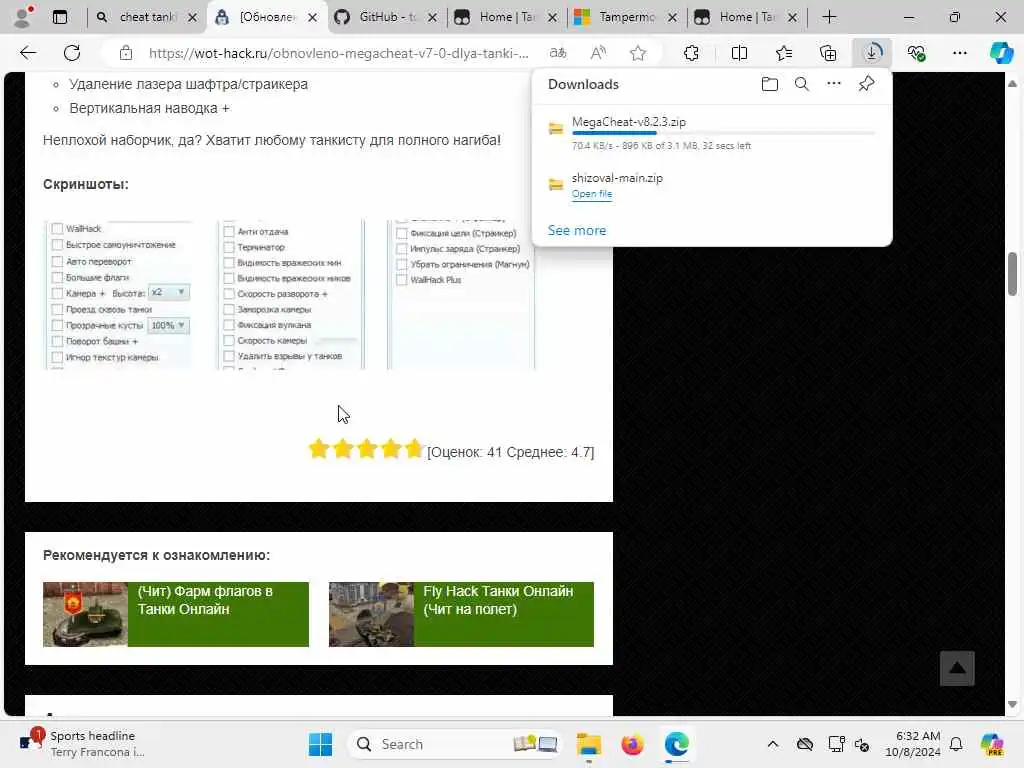Click 'See more' in Downloads panel
Screen dimensions: 1024x768
tap(577, 231)
